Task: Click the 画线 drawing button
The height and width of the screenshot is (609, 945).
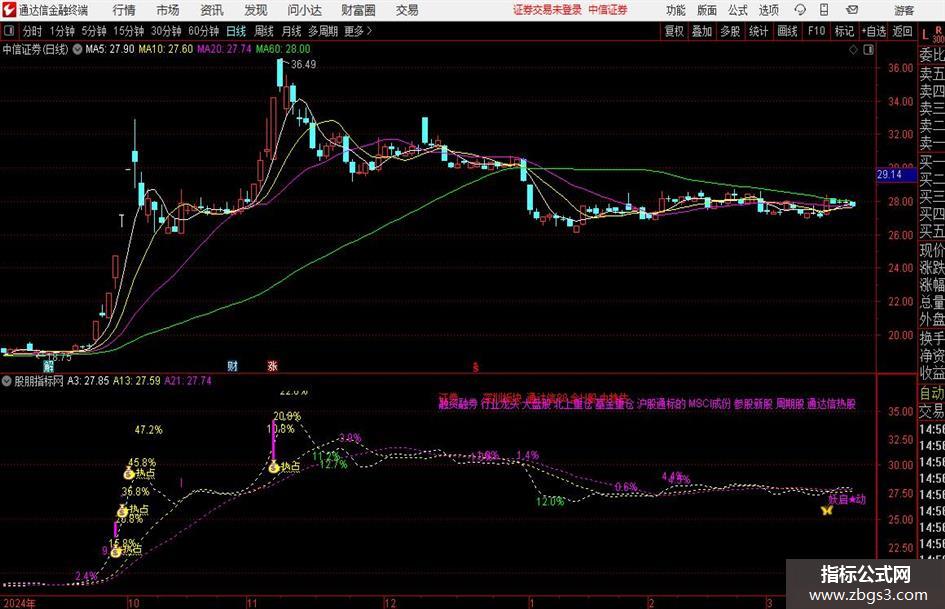Action: (x=787, y=31)
